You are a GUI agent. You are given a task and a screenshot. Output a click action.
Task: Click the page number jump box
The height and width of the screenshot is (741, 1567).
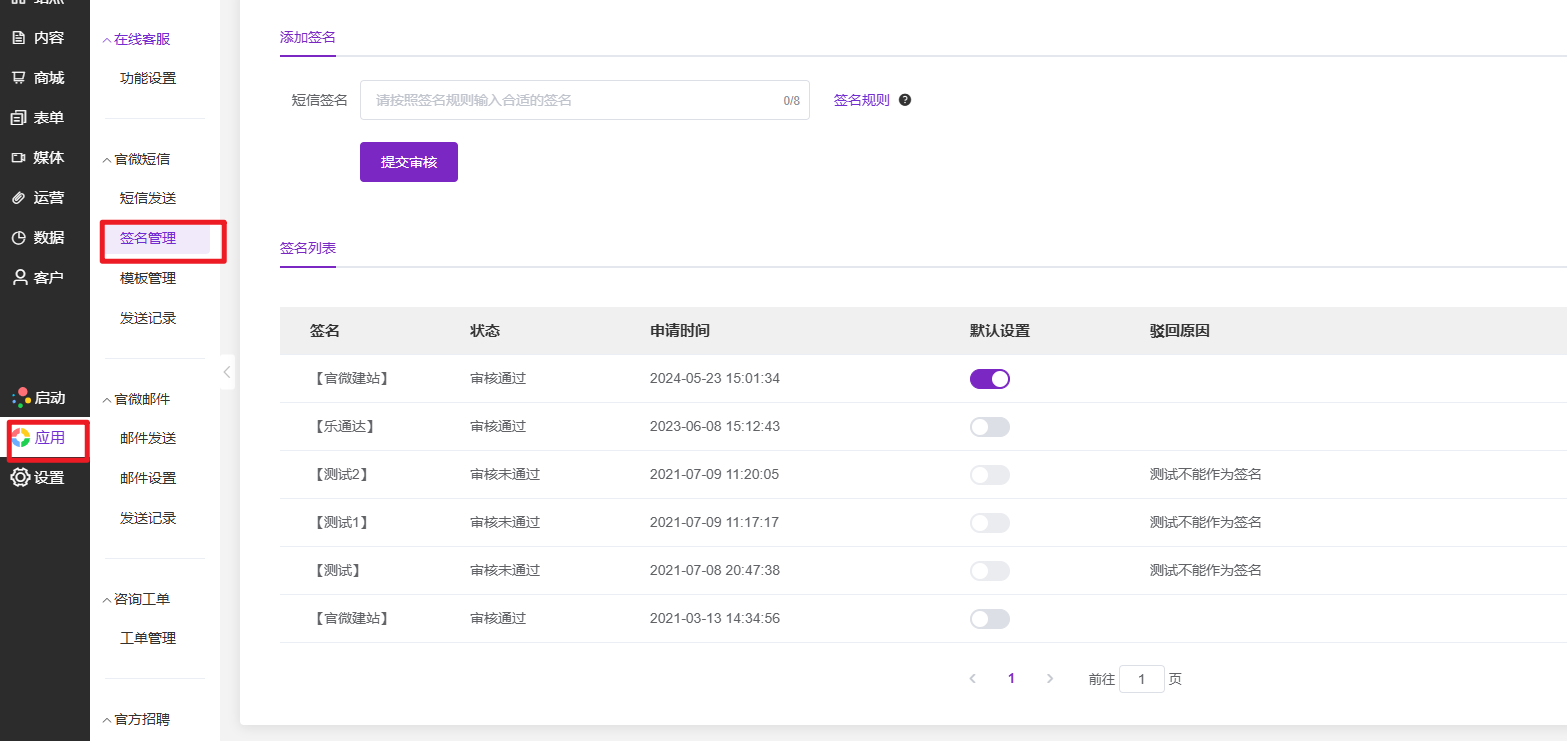(x=1141, y=679)
